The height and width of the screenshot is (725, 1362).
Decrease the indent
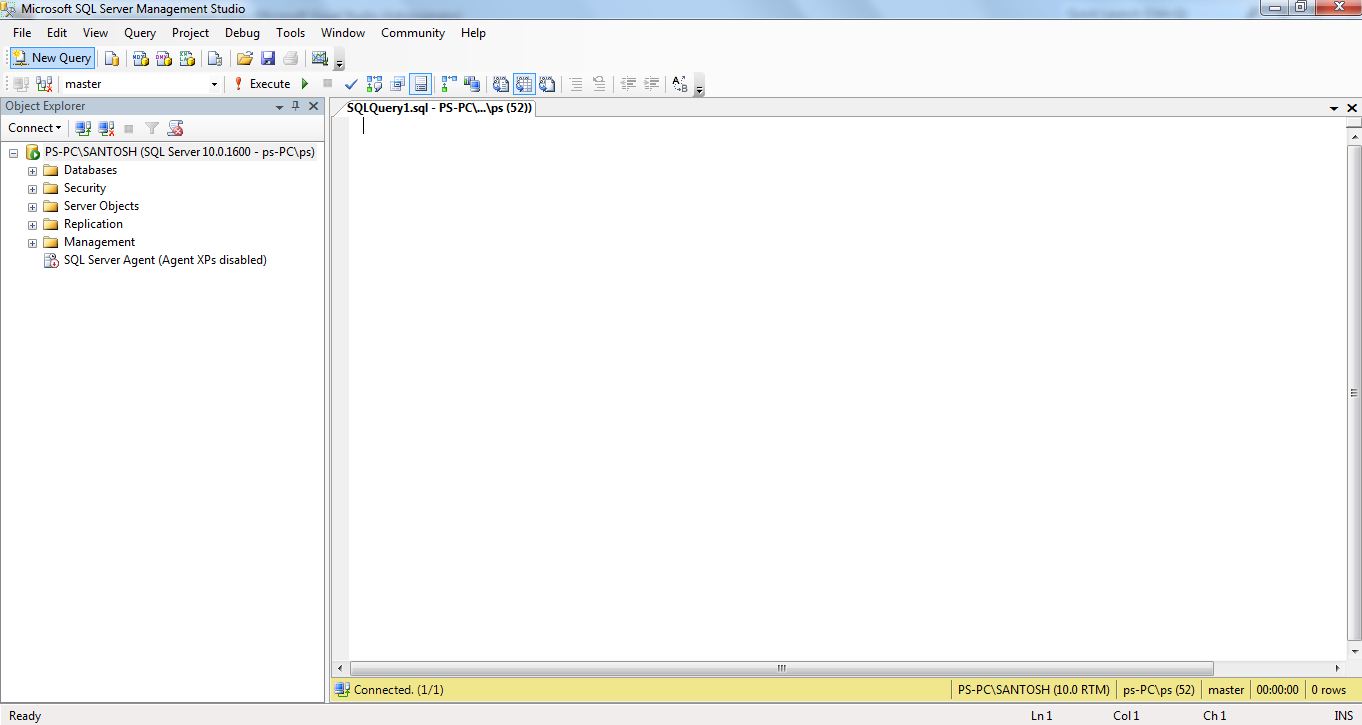click(x=628, y=84)
